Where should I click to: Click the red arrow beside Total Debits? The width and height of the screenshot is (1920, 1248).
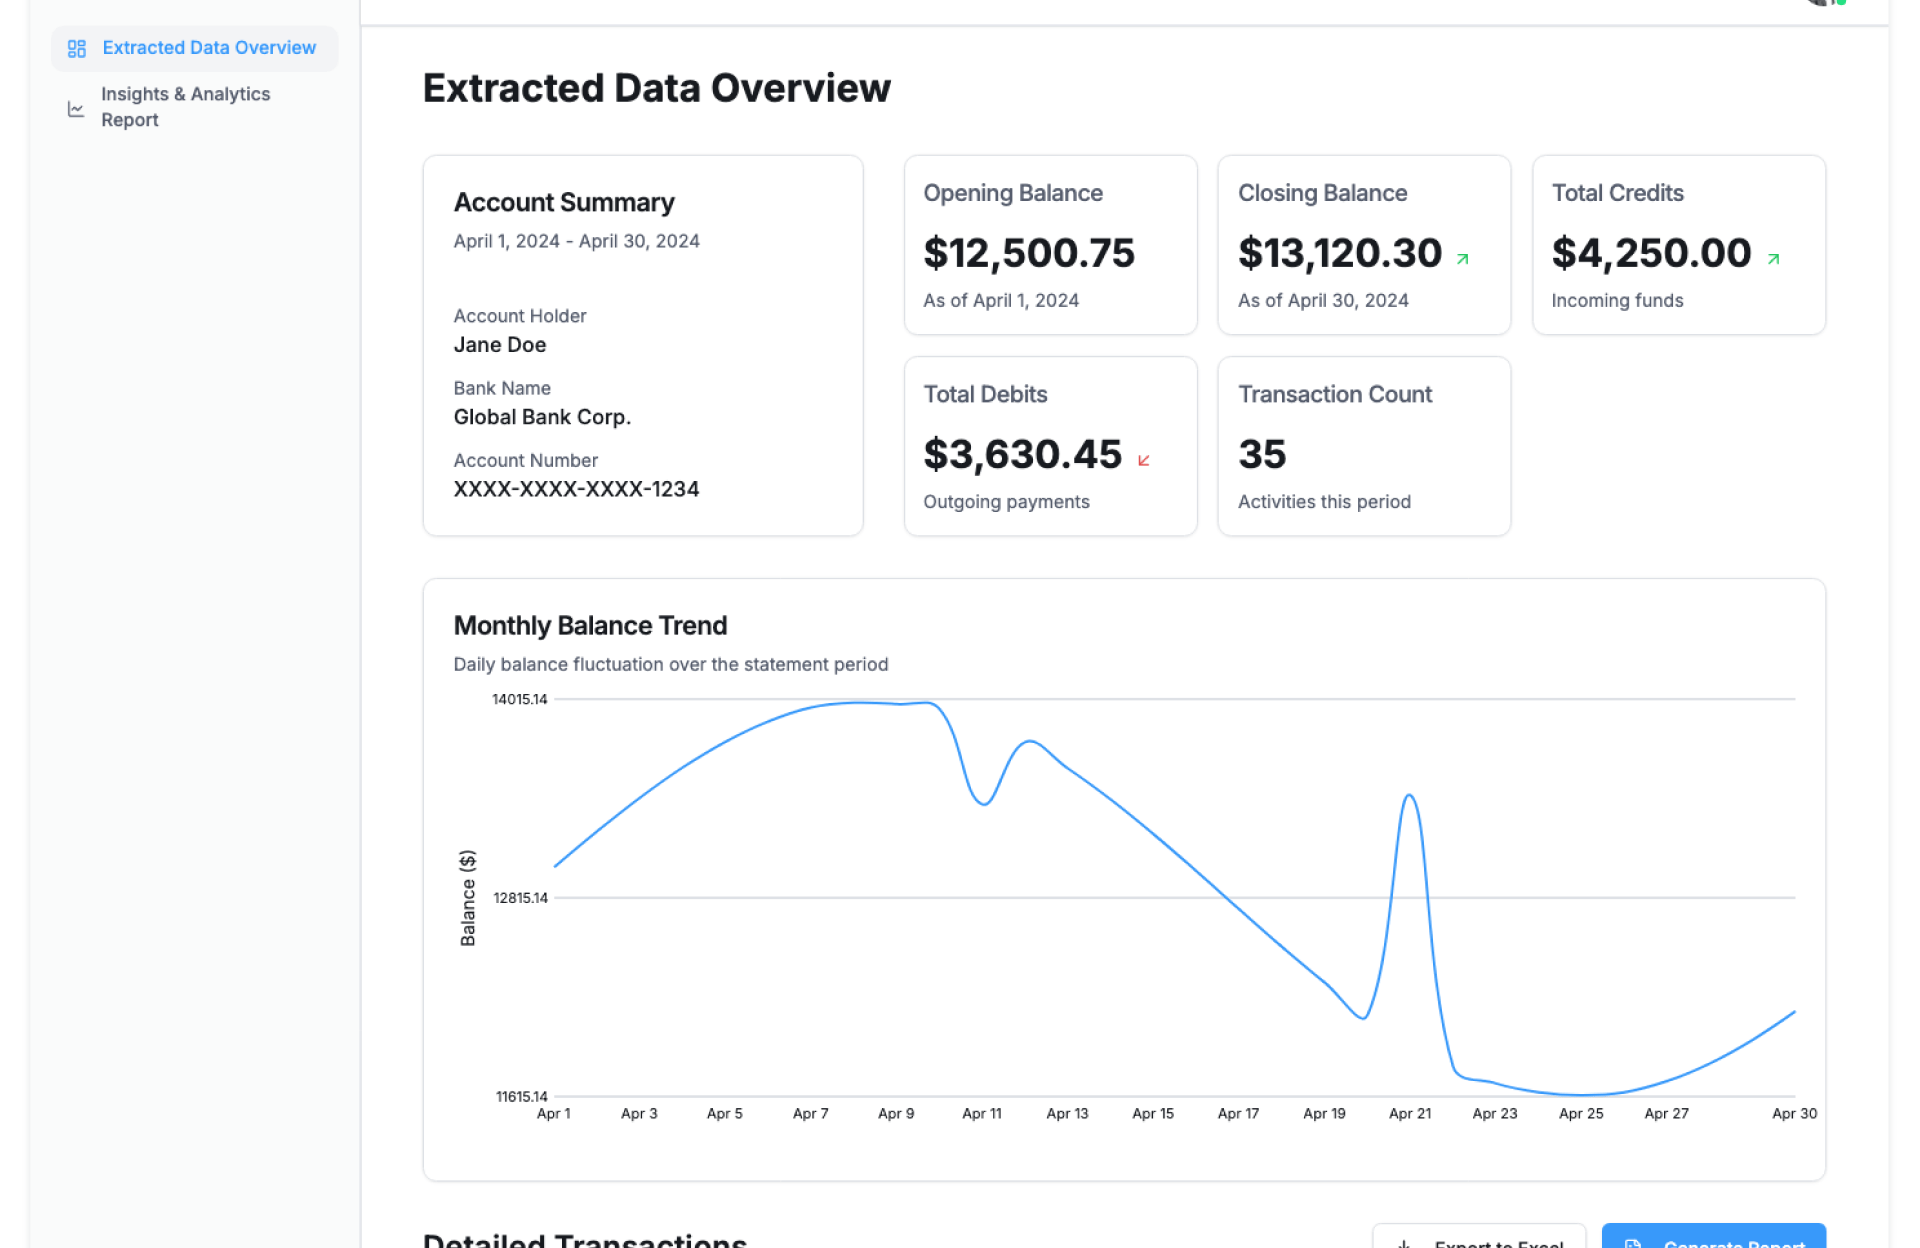point(1144,460)
